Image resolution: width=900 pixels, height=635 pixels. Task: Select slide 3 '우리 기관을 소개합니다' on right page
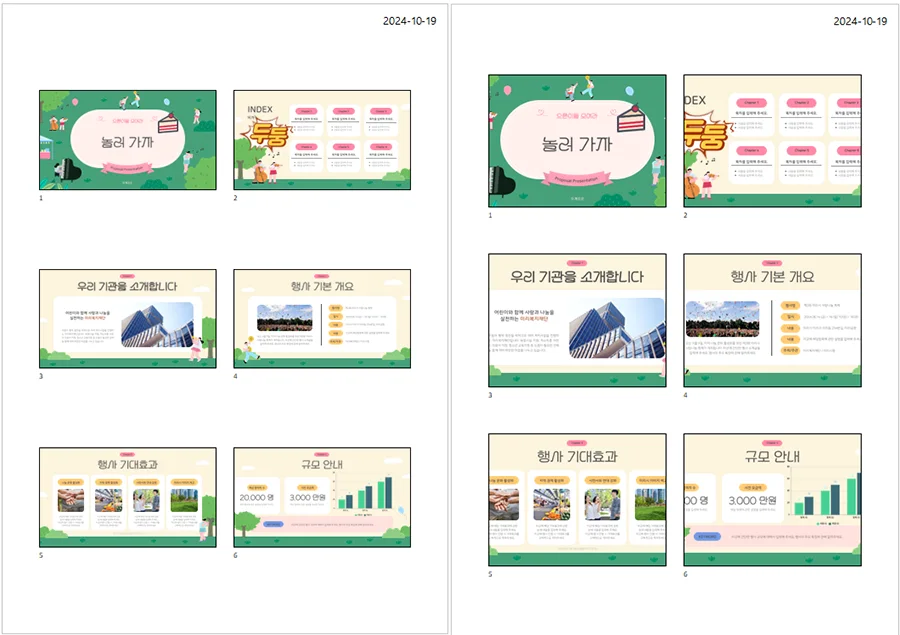(577, 320)
